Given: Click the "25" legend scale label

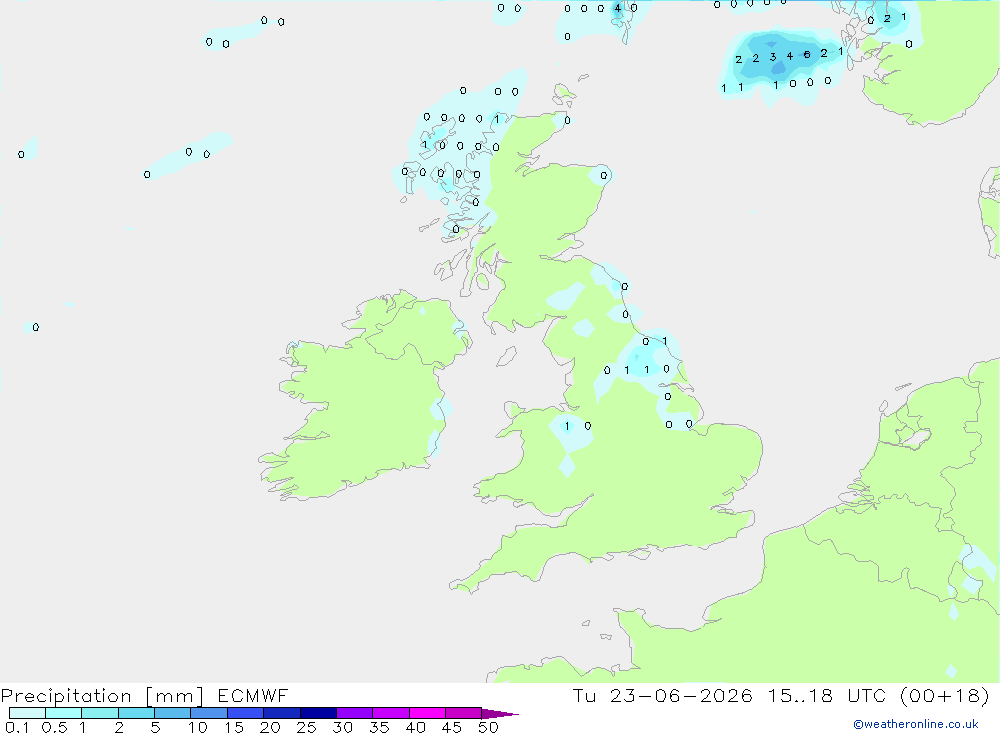Looking at the screenshot, I should [306, 727].
